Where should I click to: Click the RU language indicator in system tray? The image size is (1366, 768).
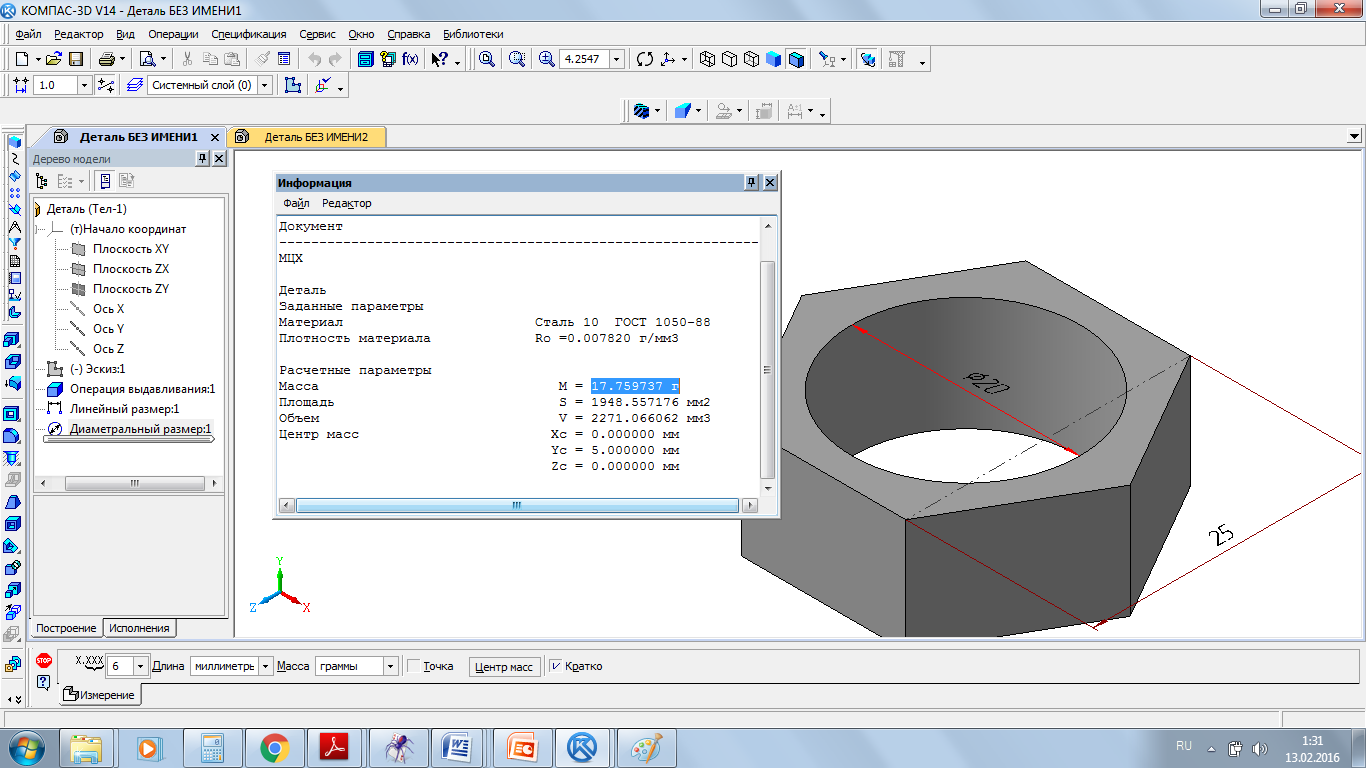[1184, 746]
